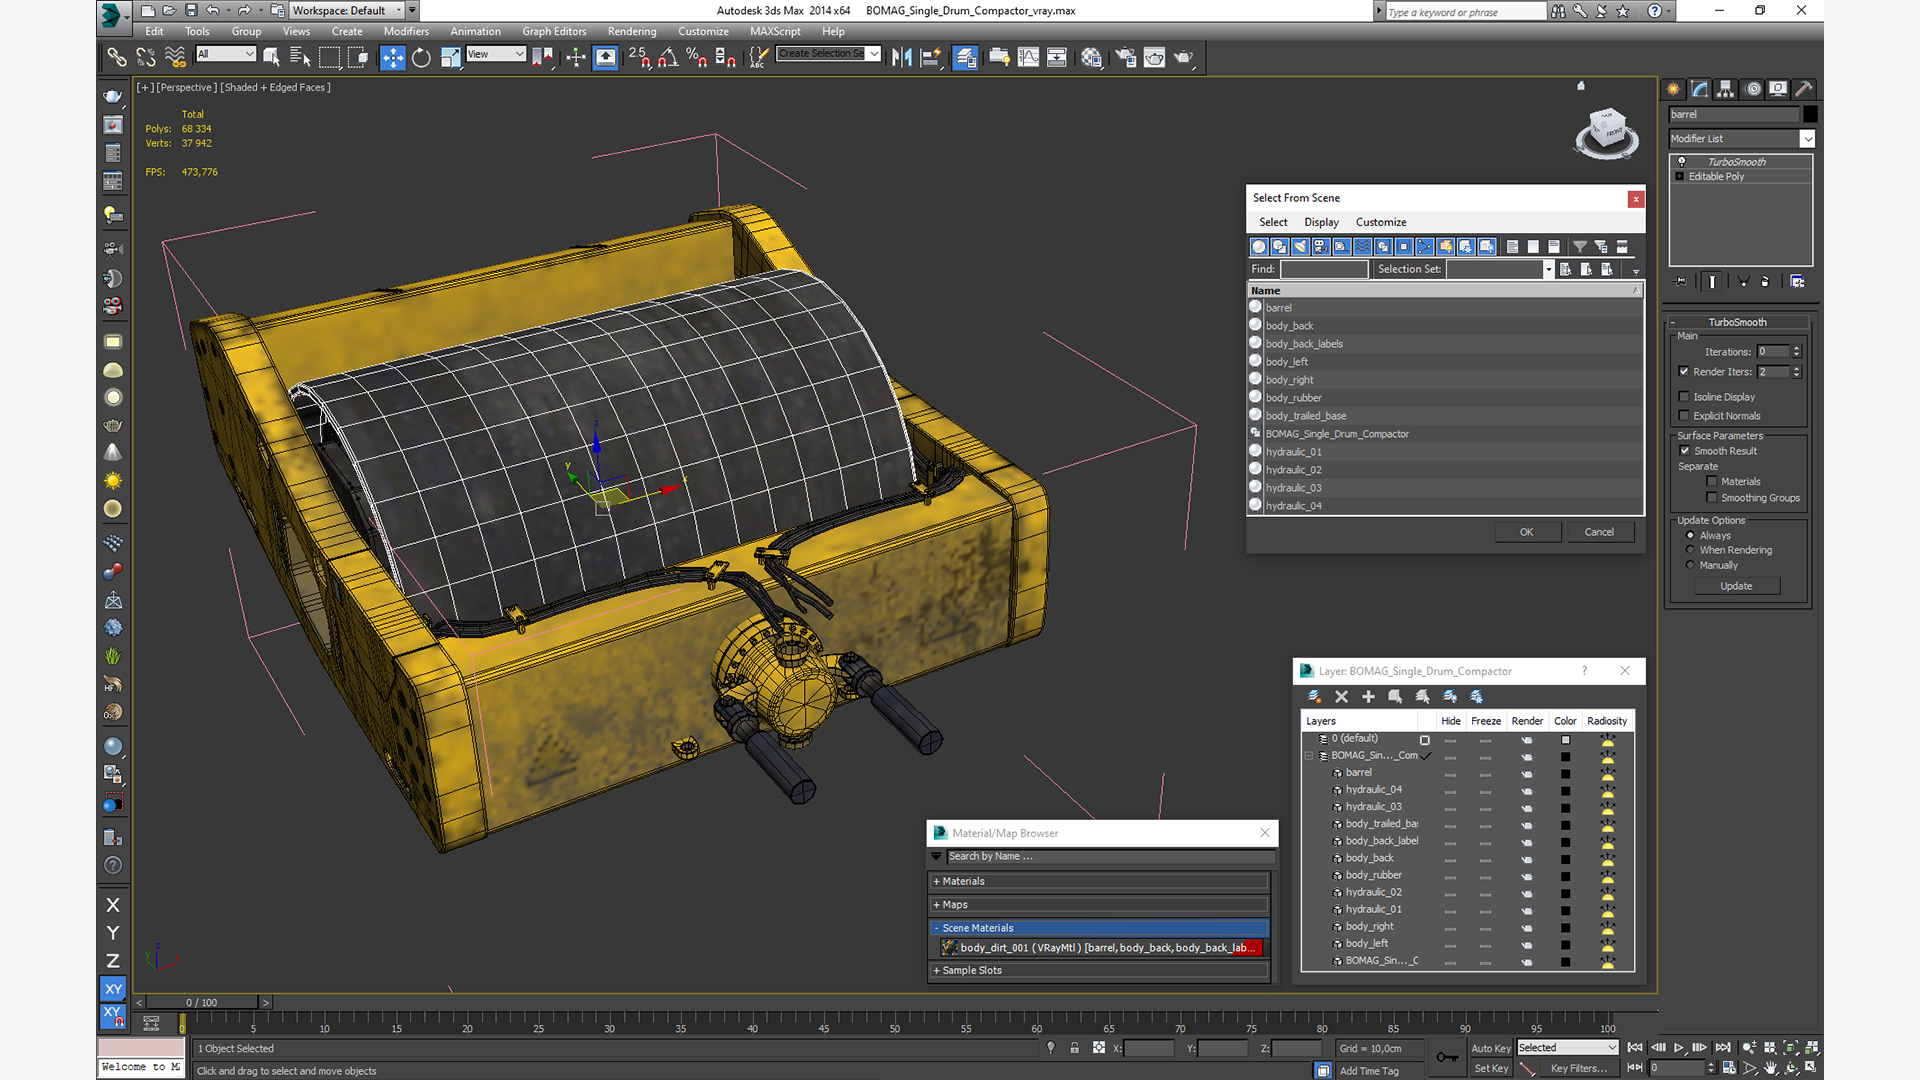The image size is (1920, 1080).
Task: Click the Pin Stack icon
Action: point(1680,282)
